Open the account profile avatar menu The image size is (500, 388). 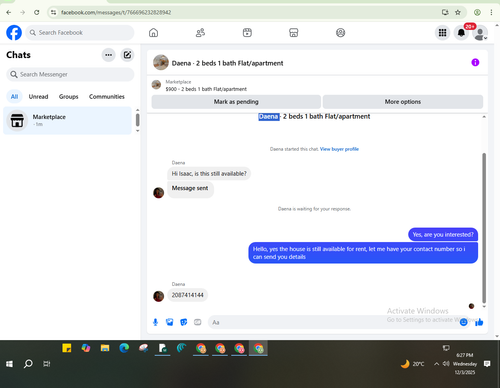pyautogui.click(x=480, y=33)
